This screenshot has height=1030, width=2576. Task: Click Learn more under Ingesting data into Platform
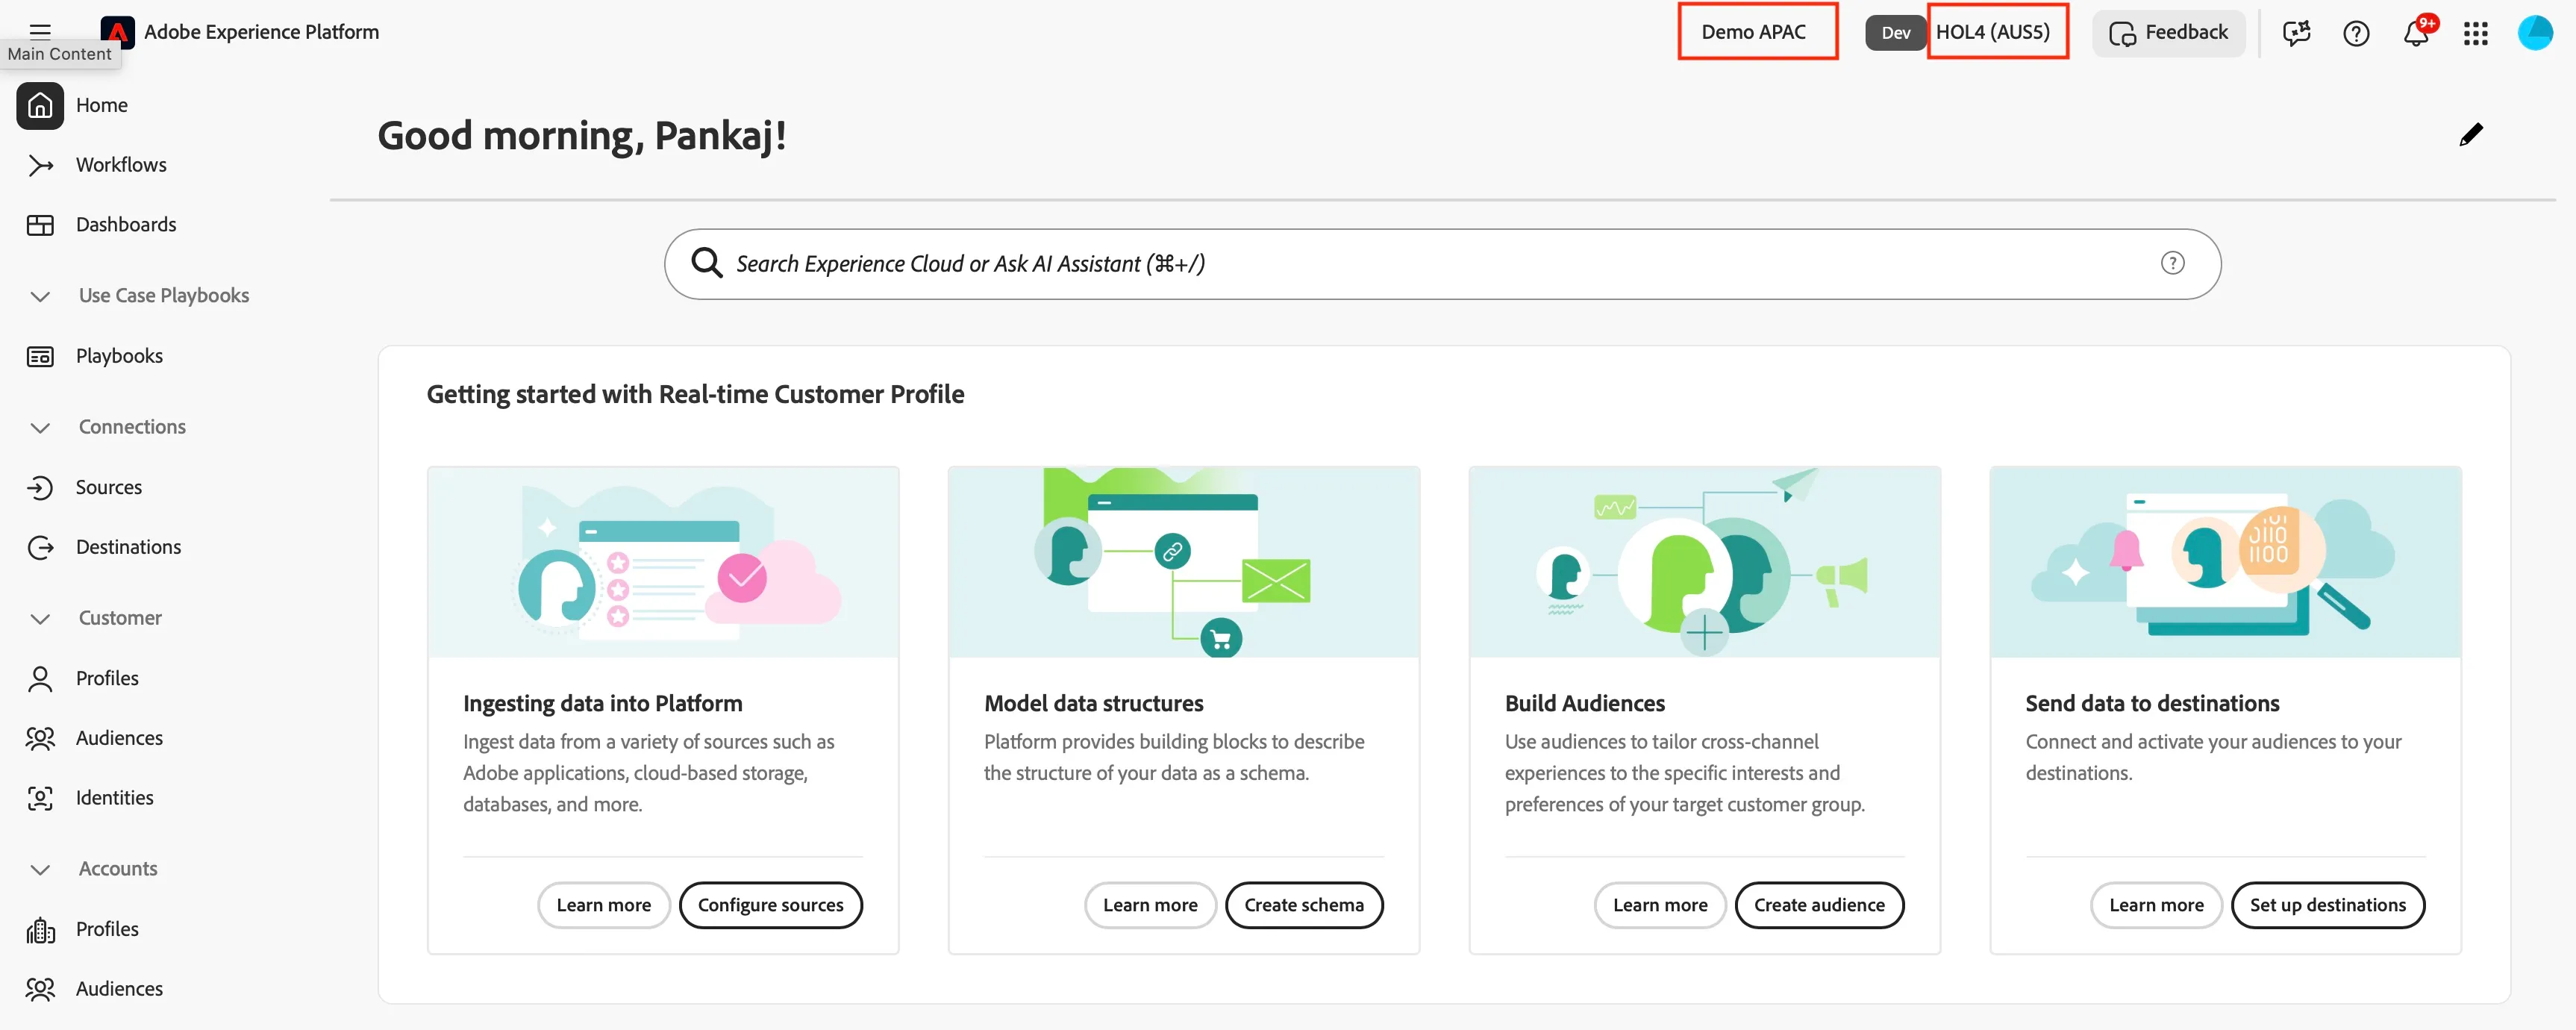coord(603,905)
